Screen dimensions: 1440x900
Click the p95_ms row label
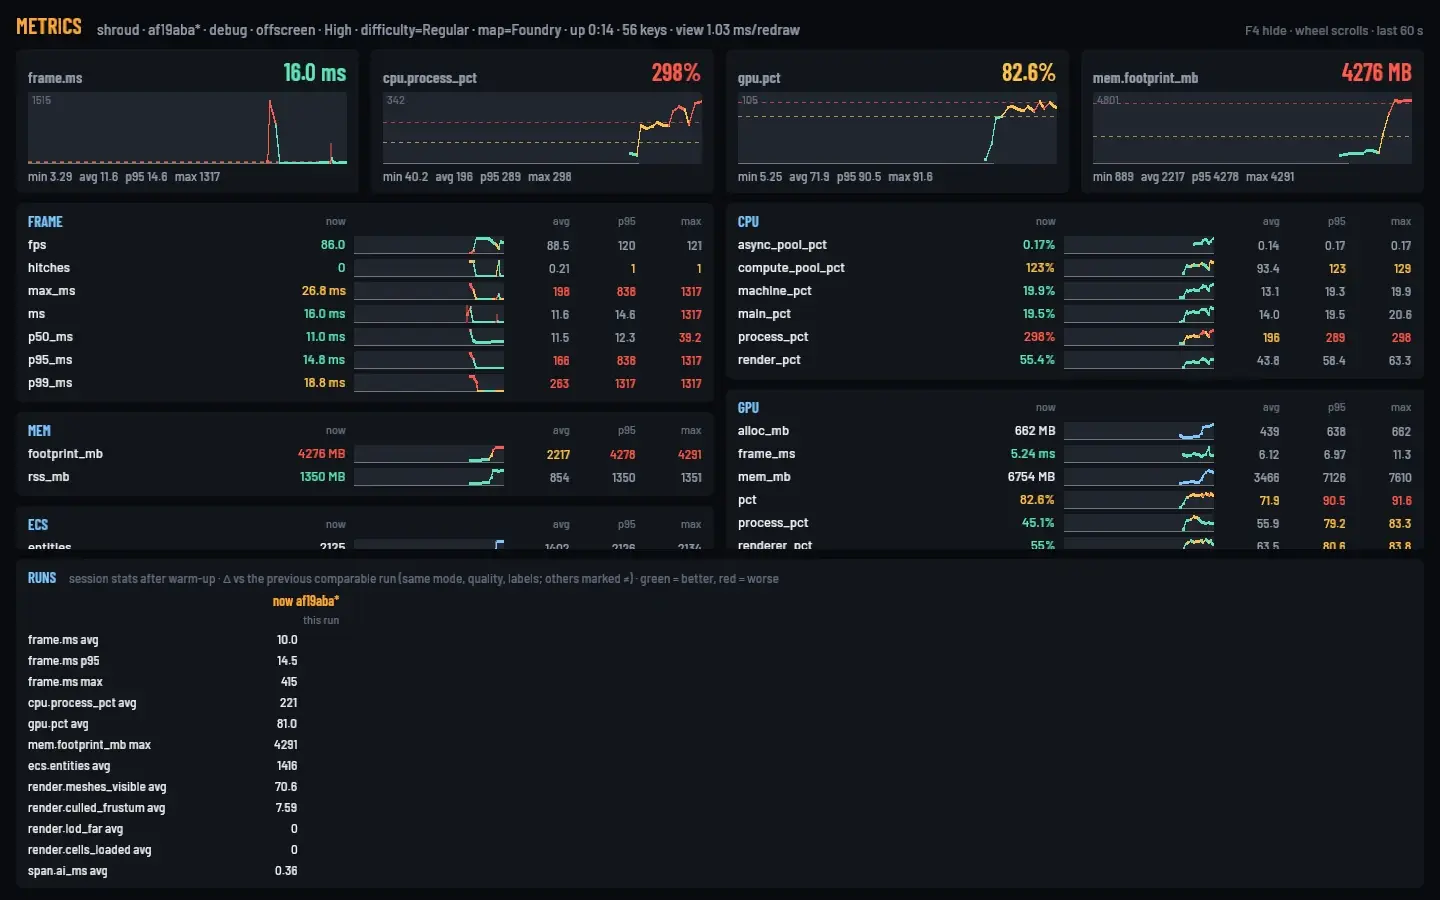click(50, 360)
